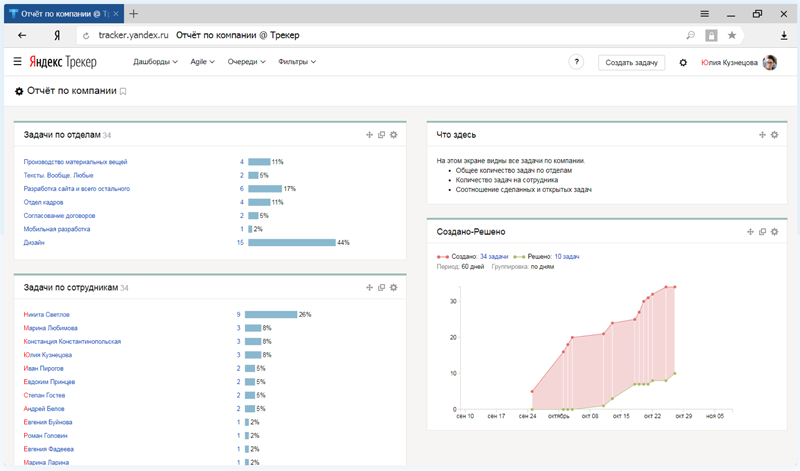
Task: Open Степан Гостев employee link
Action: pyautogui.click(x=44, y=395)
